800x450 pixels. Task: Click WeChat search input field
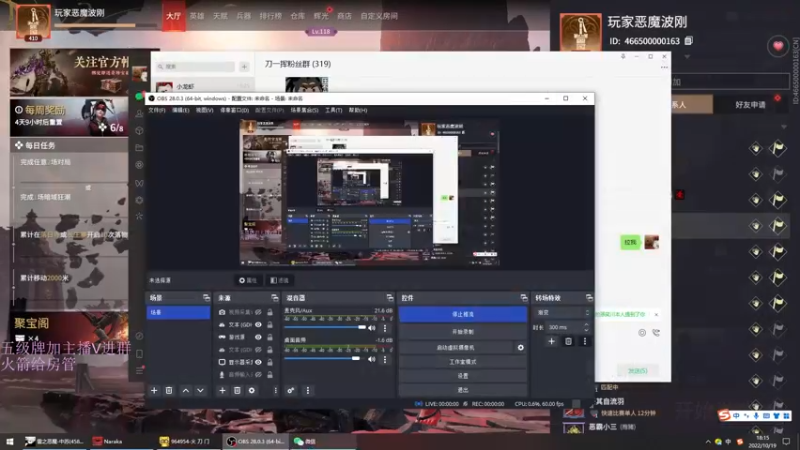tap(195, 66)
